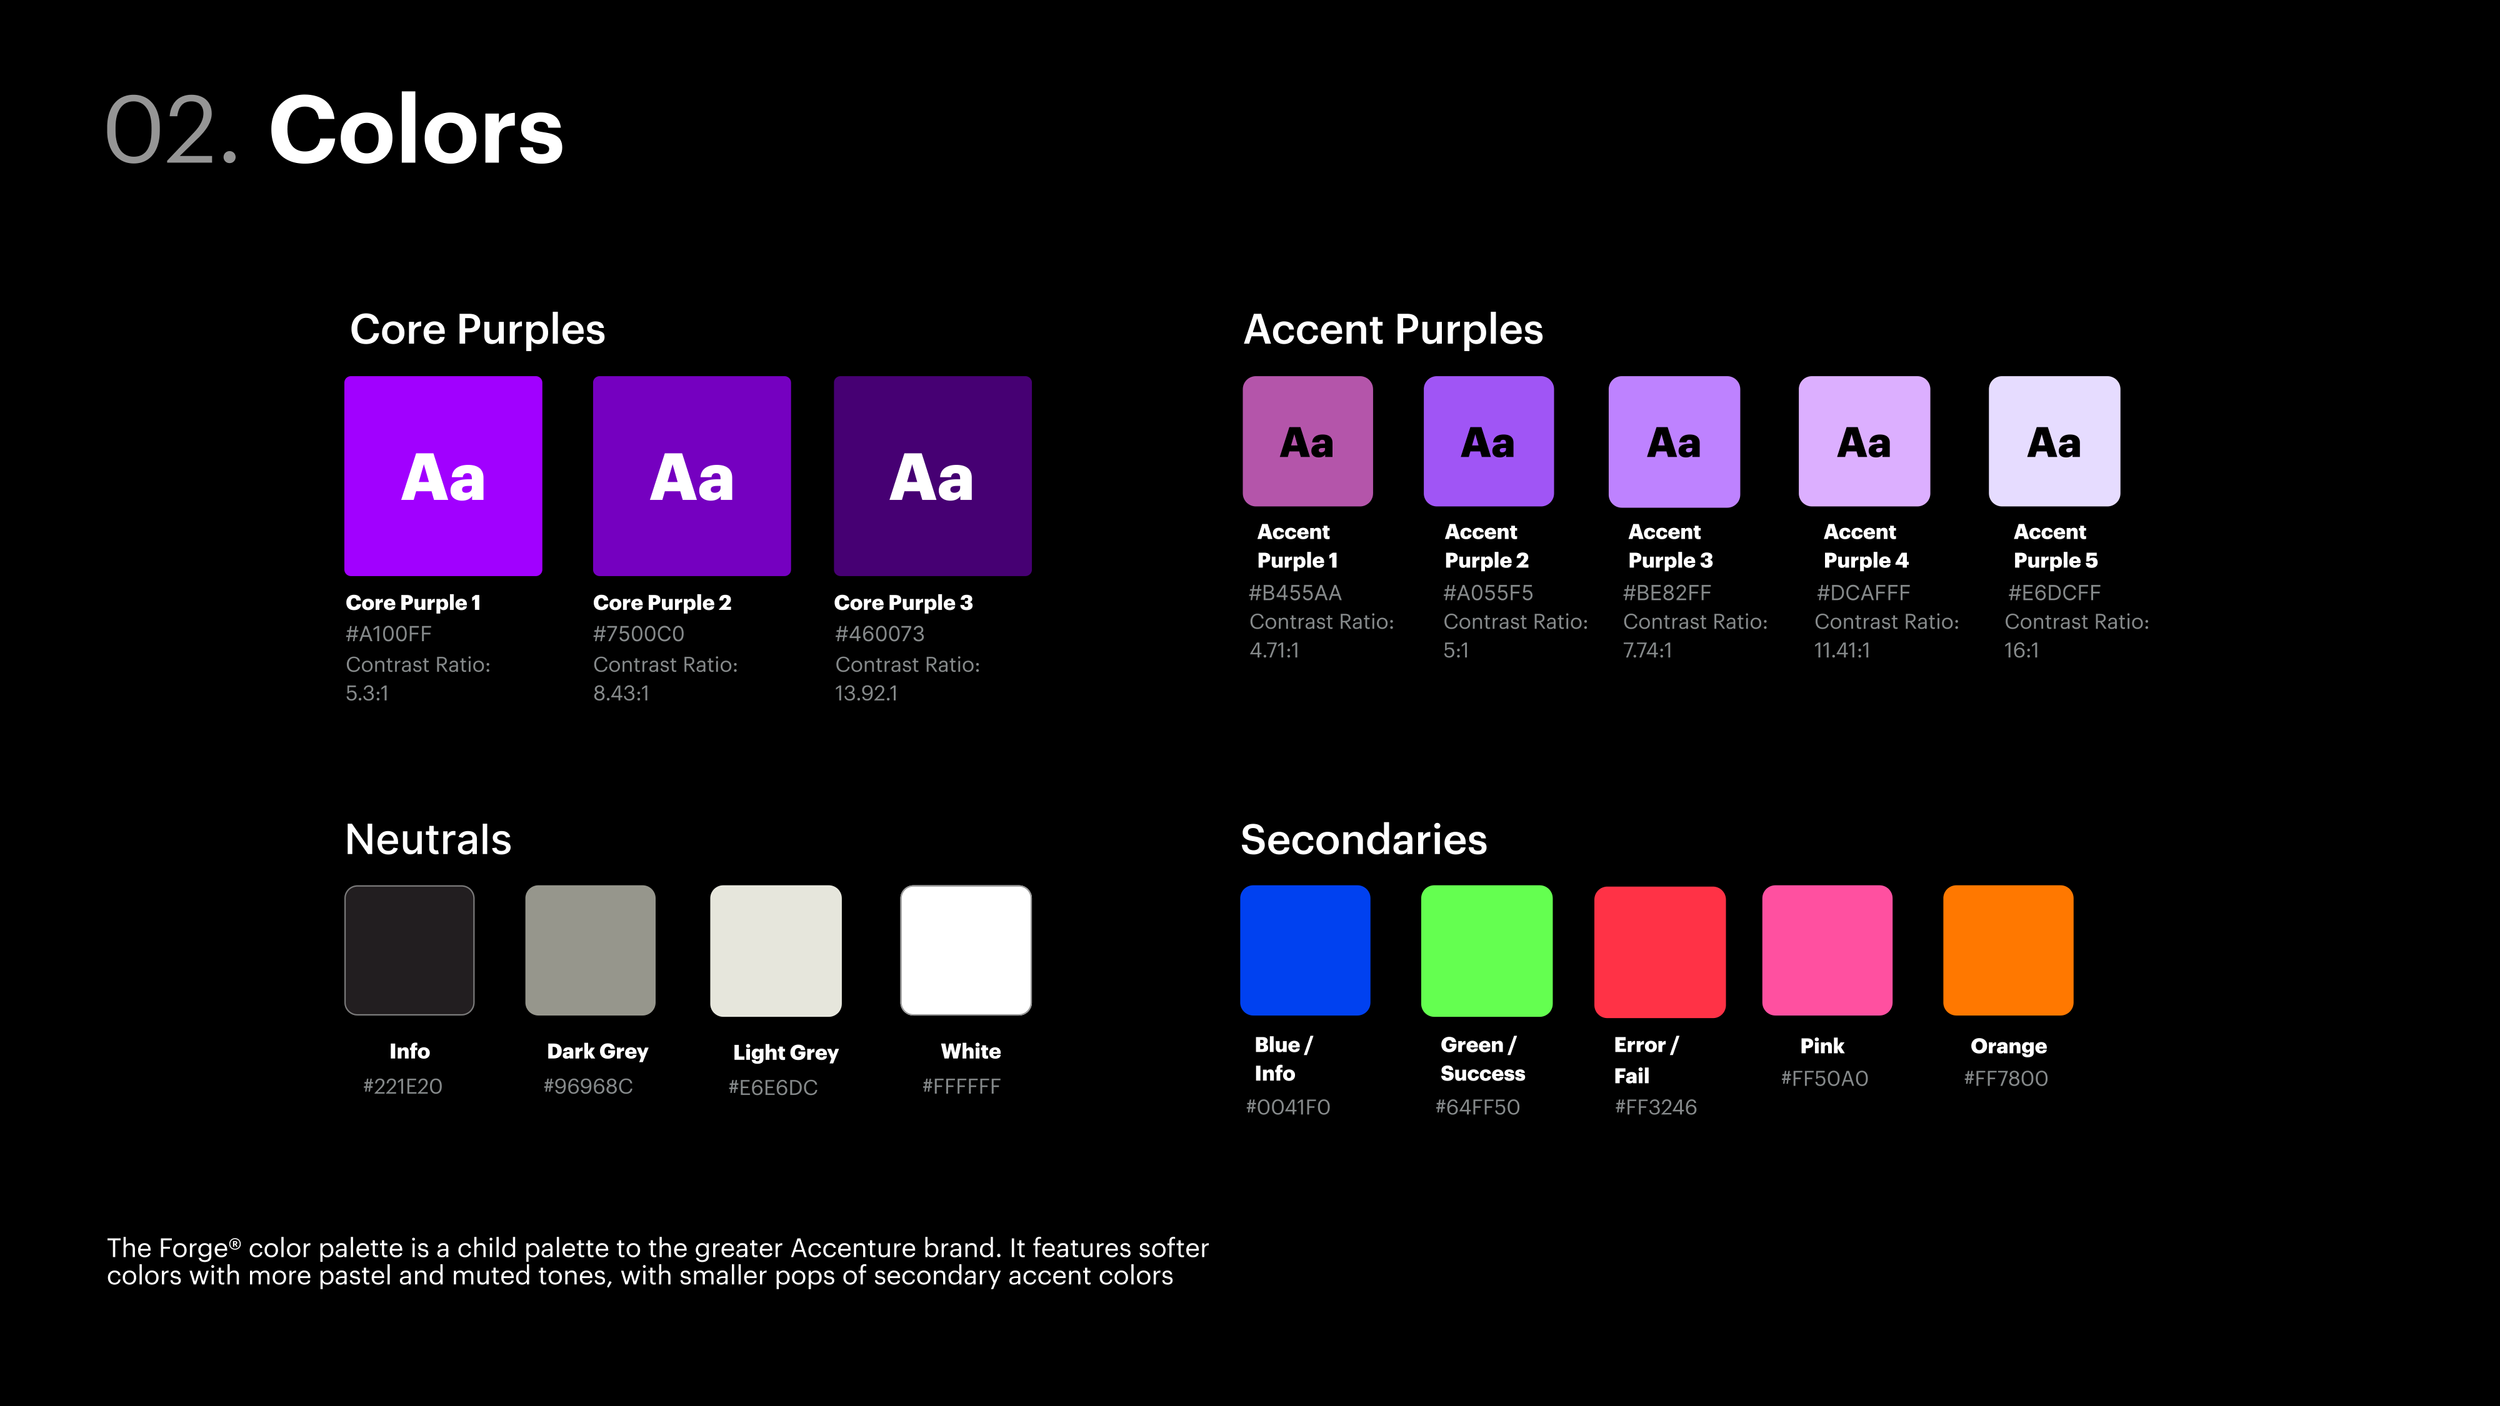Pick the Accent Purple 4 swatch
Image resolution: width=2500 pixels, height=1406 pixels.
1864,441
